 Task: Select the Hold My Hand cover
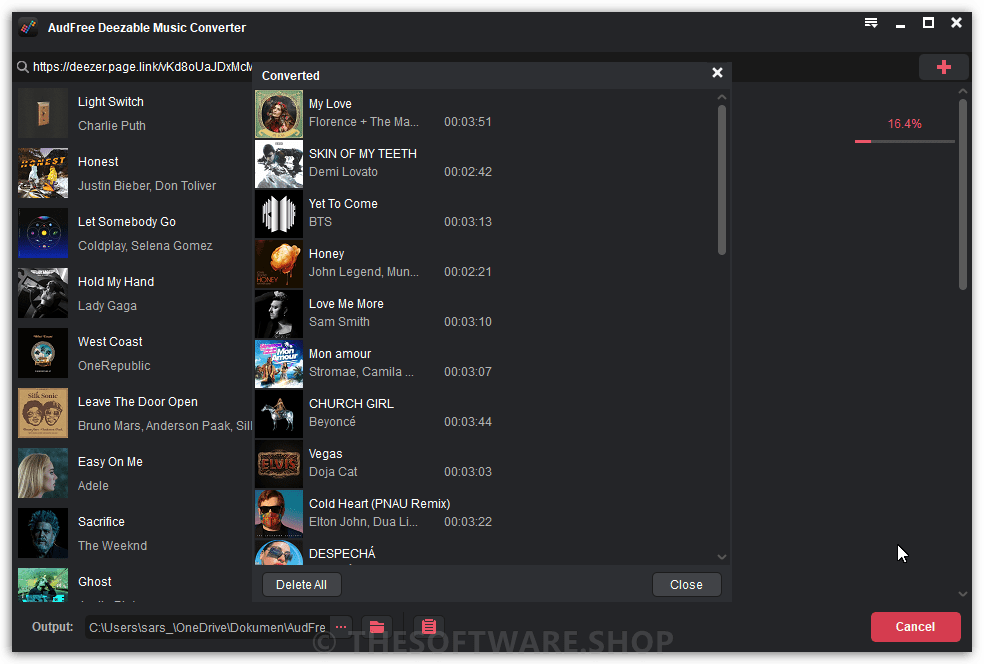pyautogui.click(x=43, y=293)
